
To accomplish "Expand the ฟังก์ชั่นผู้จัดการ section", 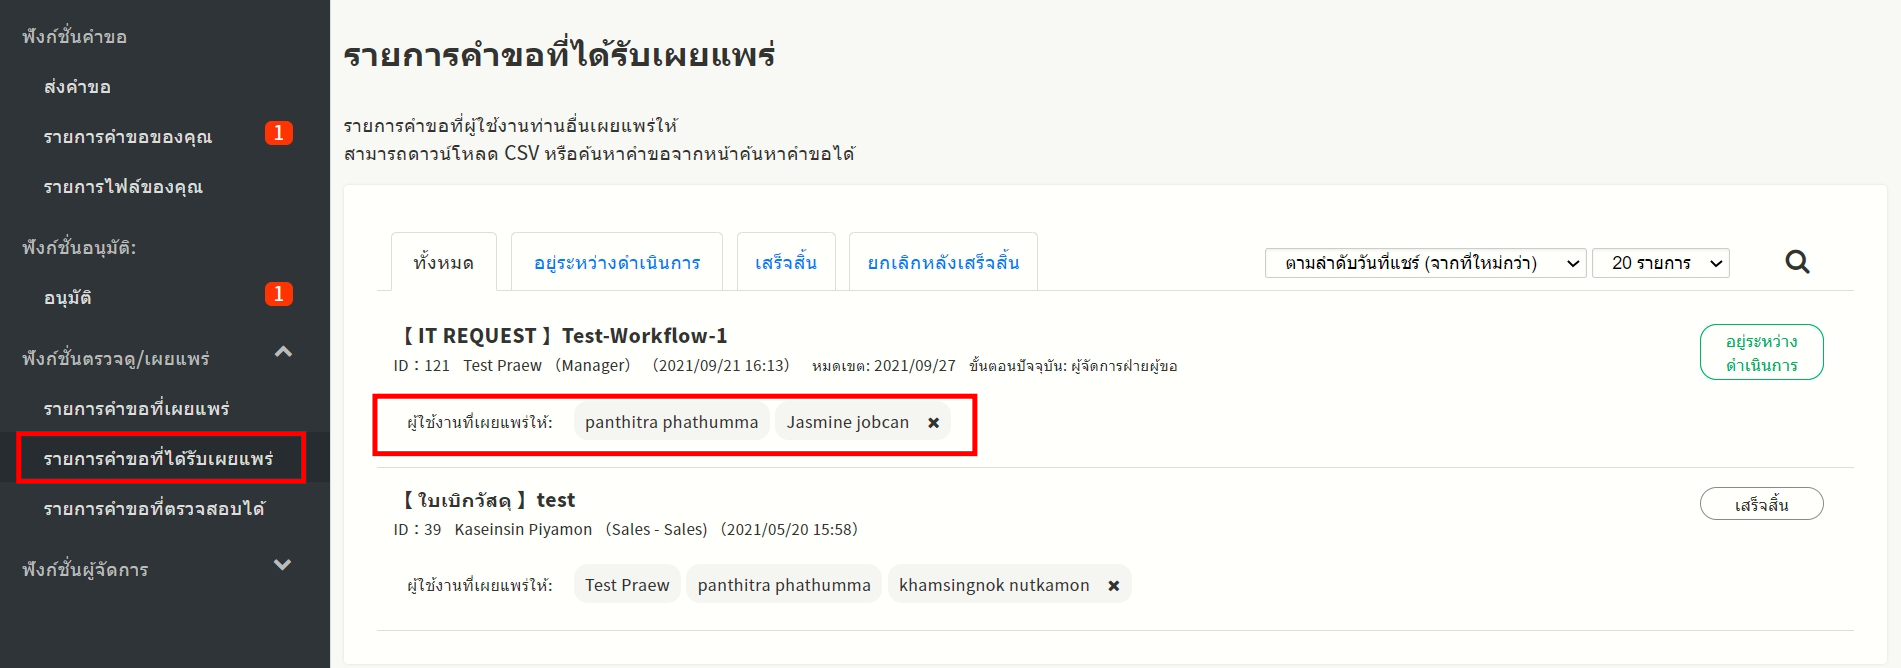I will click(283, 565).
